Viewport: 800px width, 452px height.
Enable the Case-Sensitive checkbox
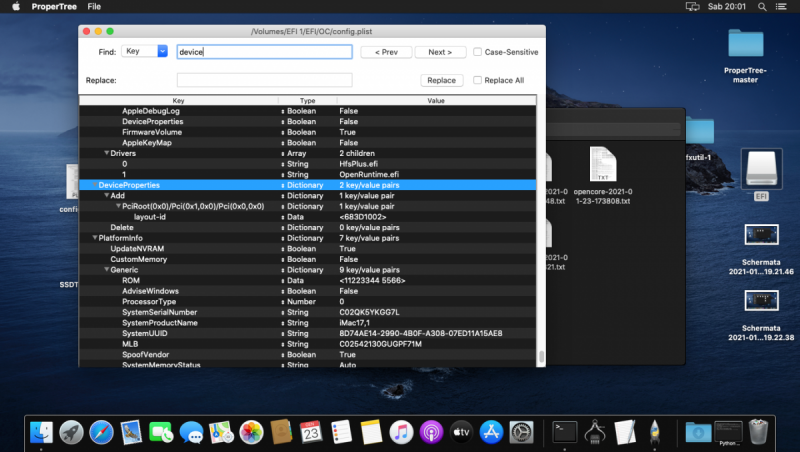click(x=478, y=52)
